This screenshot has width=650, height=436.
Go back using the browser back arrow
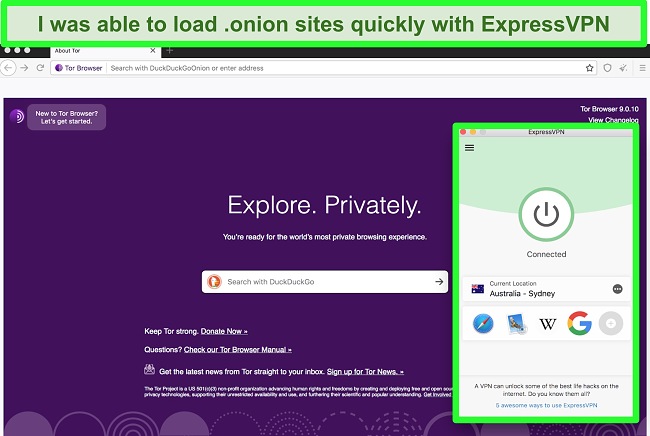point(8,68)
